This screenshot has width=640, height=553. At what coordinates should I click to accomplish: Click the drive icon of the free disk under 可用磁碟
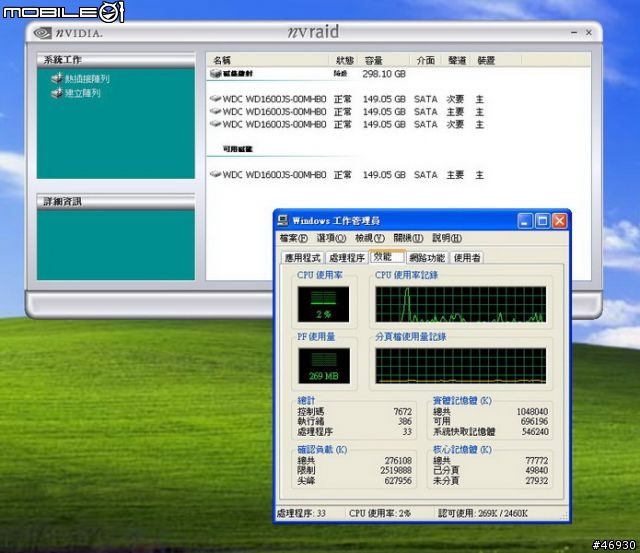pos(215,174)
